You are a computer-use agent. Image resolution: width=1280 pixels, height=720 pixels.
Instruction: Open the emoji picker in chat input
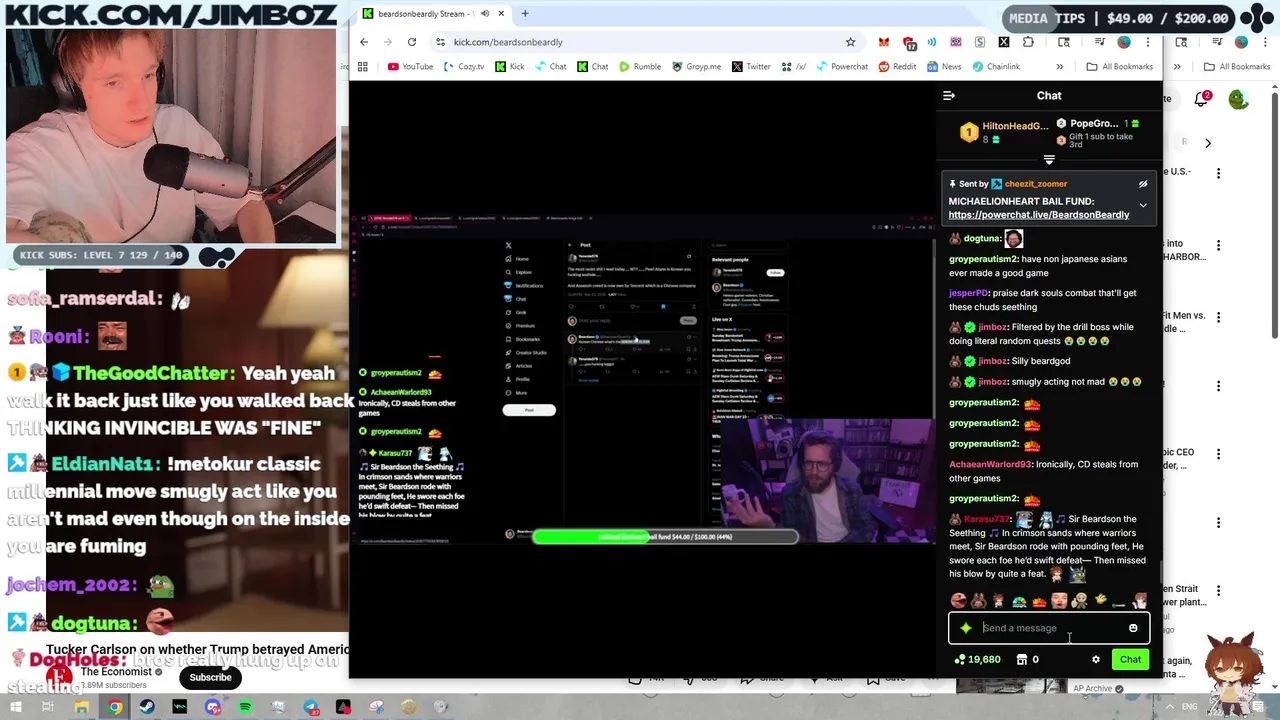click(x=1133, y=628)
